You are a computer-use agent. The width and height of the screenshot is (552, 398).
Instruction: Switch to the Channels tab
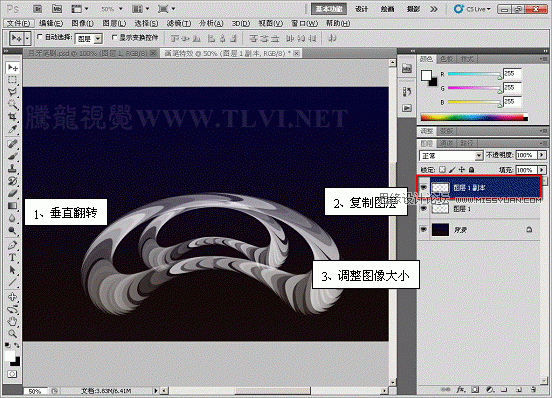coord(447,143)
